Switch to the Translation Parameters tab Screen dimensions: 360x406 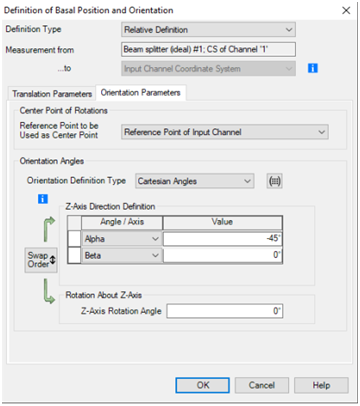pyautogui.click(x=52, y=94)
